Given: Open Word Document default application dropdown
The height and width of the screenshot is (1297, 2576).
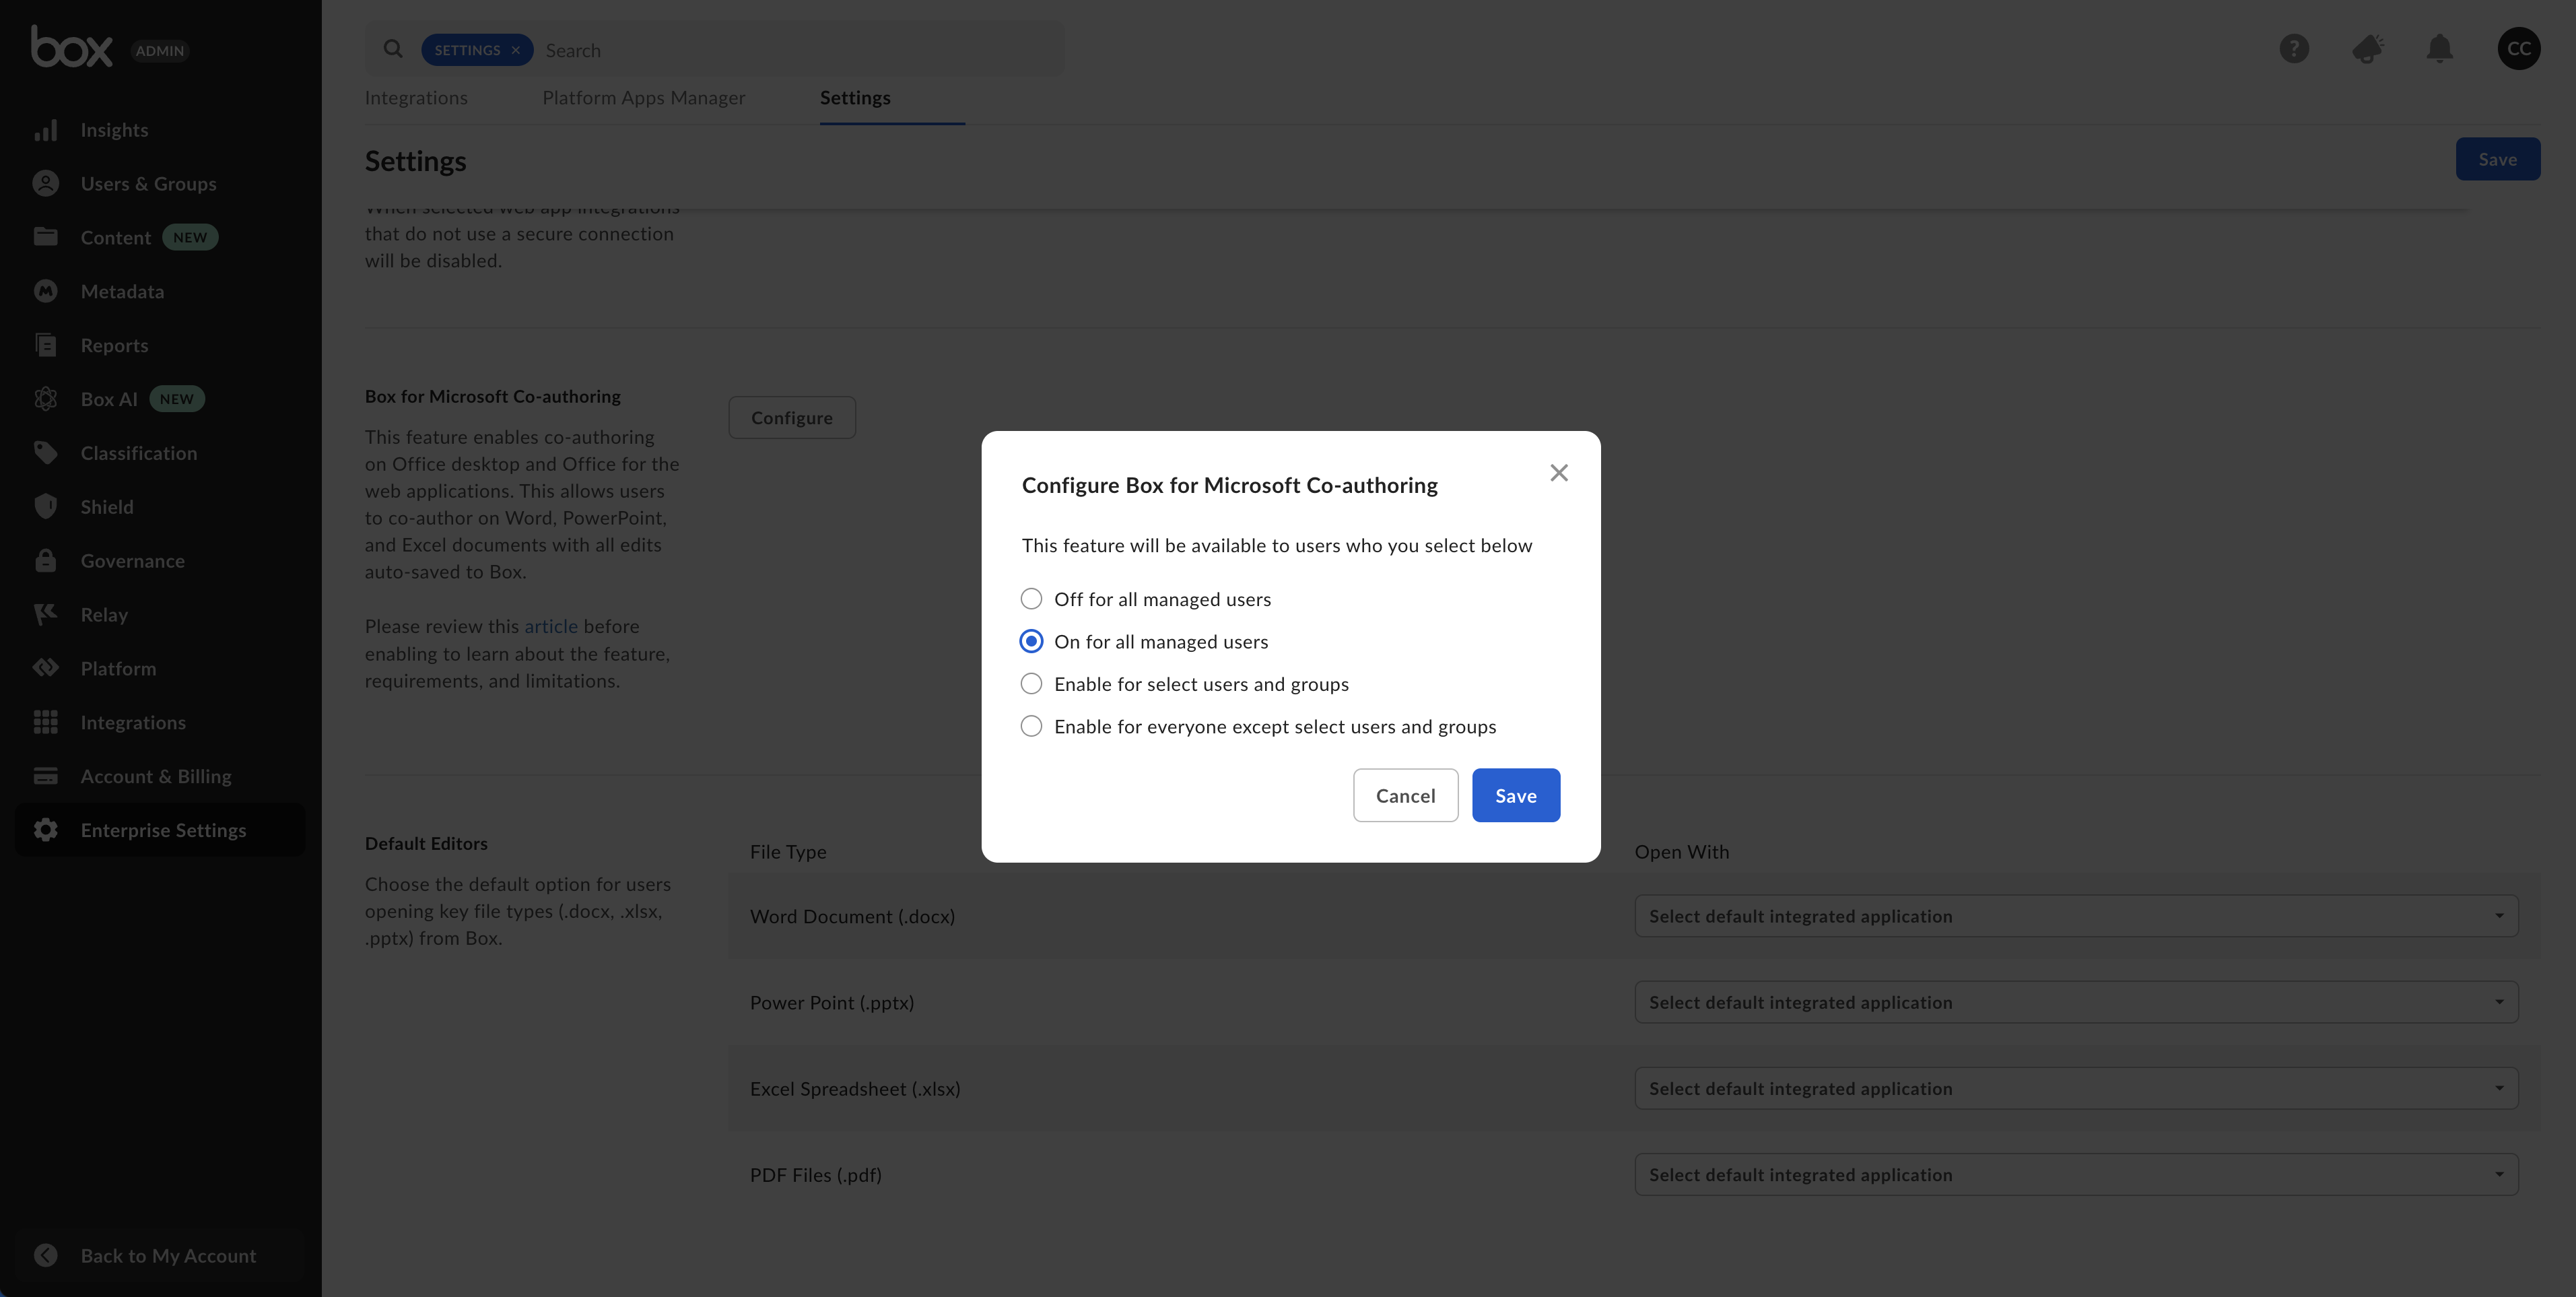Looking at the screenshot, I should pos(2075,916).
